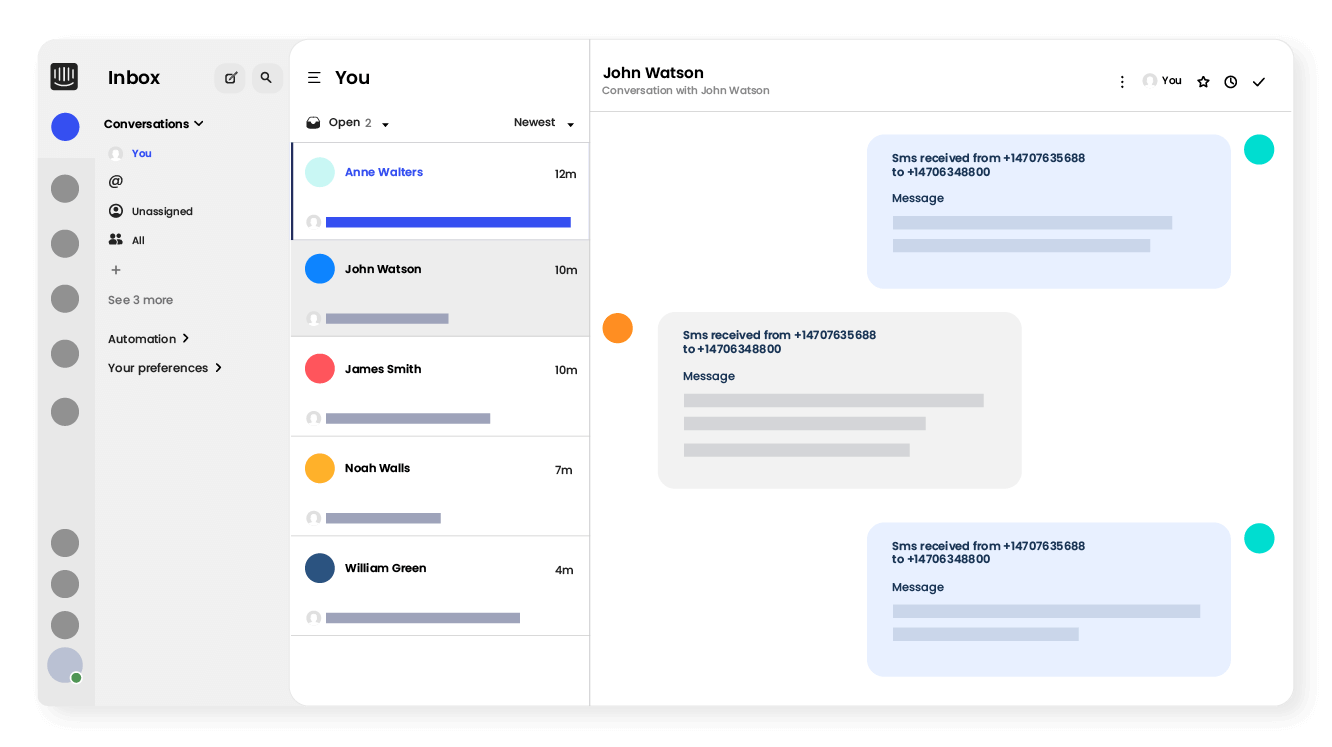
Task: Select the Unassigned inbox
Action: tap(161, 211)
